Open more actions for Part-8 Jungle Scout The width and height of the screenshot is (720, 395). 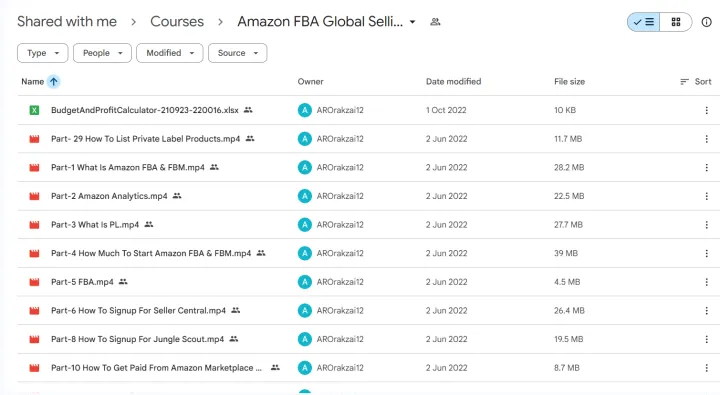[x=706, y=339]
